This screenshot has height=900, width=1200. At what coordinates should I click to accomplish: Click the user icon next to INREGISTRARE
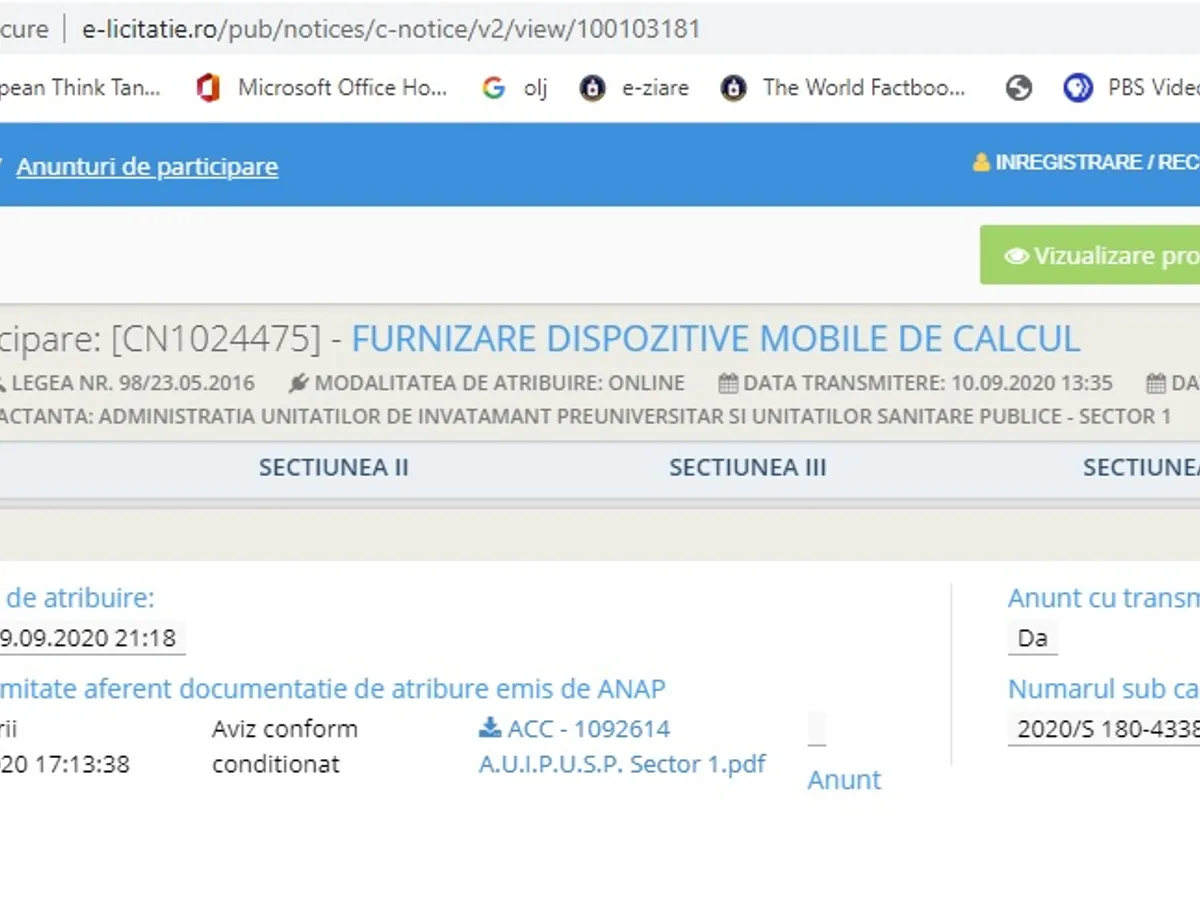pos(981,163)
